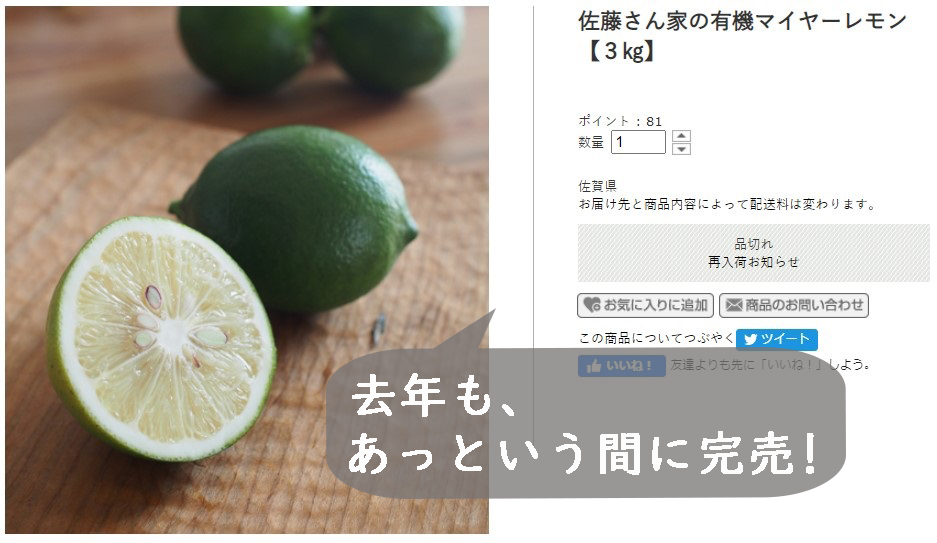Click the envelope icon for 商品のお問い合わせ
The width and height of the screenshot is (937, 543).
tap(734, 305)
